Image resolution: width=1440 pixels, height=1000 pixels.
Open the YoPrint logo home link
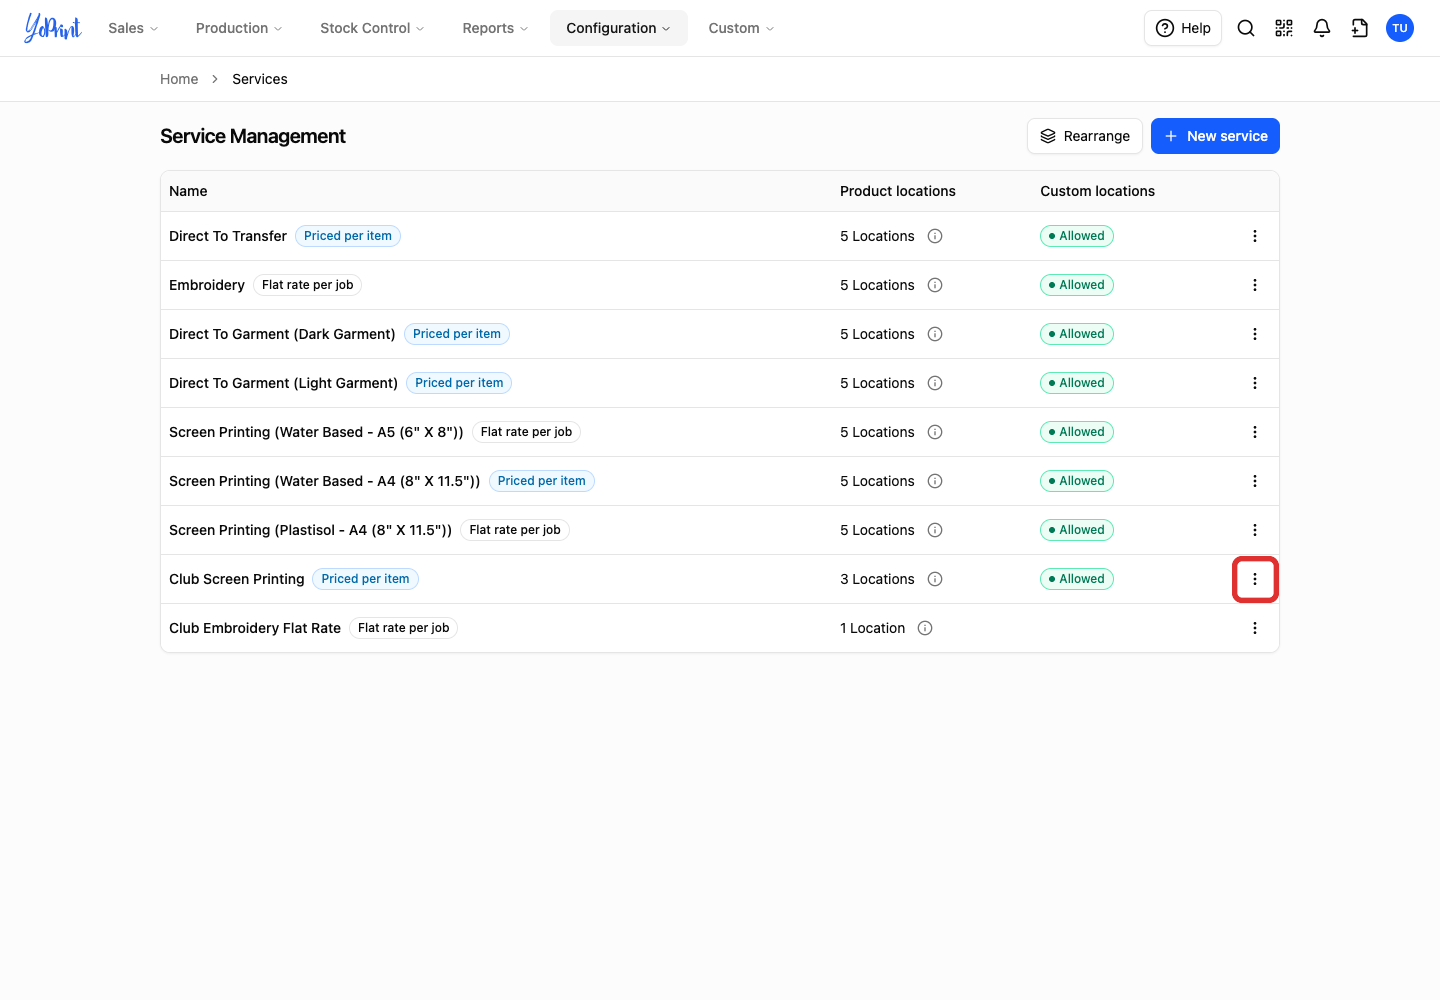tap(53, 28)
